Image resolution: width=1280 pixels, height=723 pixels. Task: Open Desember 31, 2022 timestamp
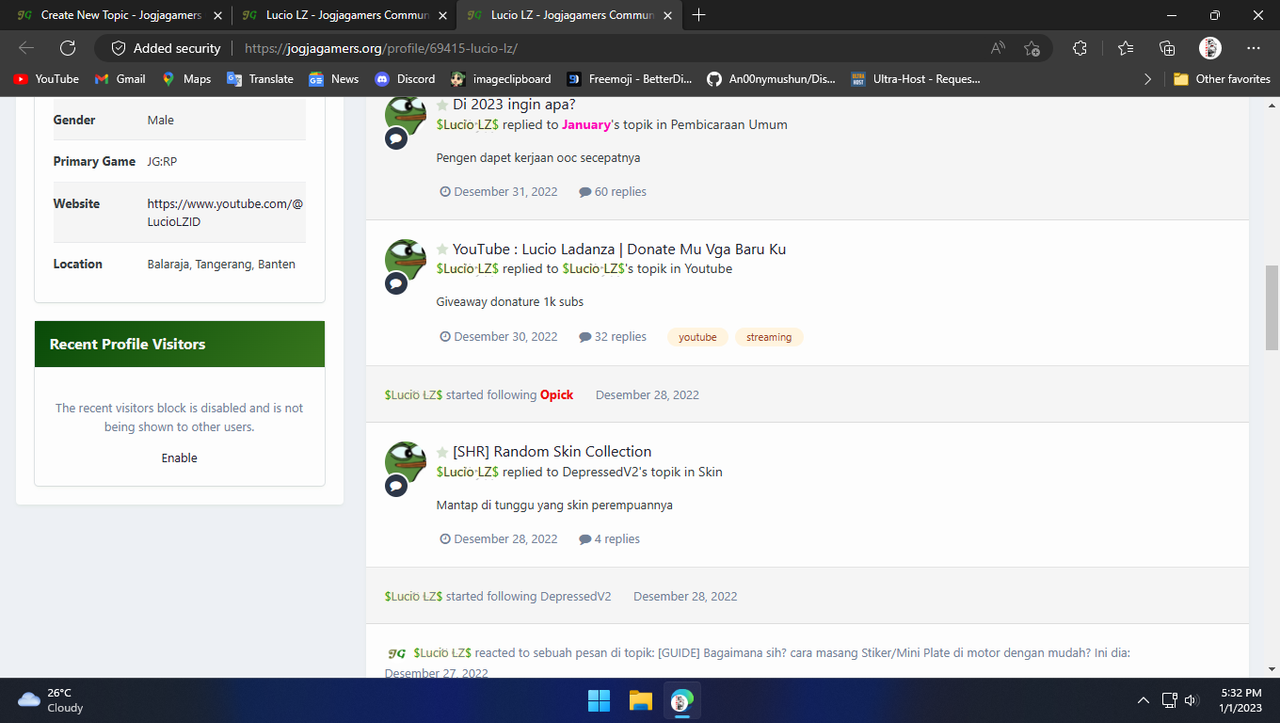[x=499, y=192]
